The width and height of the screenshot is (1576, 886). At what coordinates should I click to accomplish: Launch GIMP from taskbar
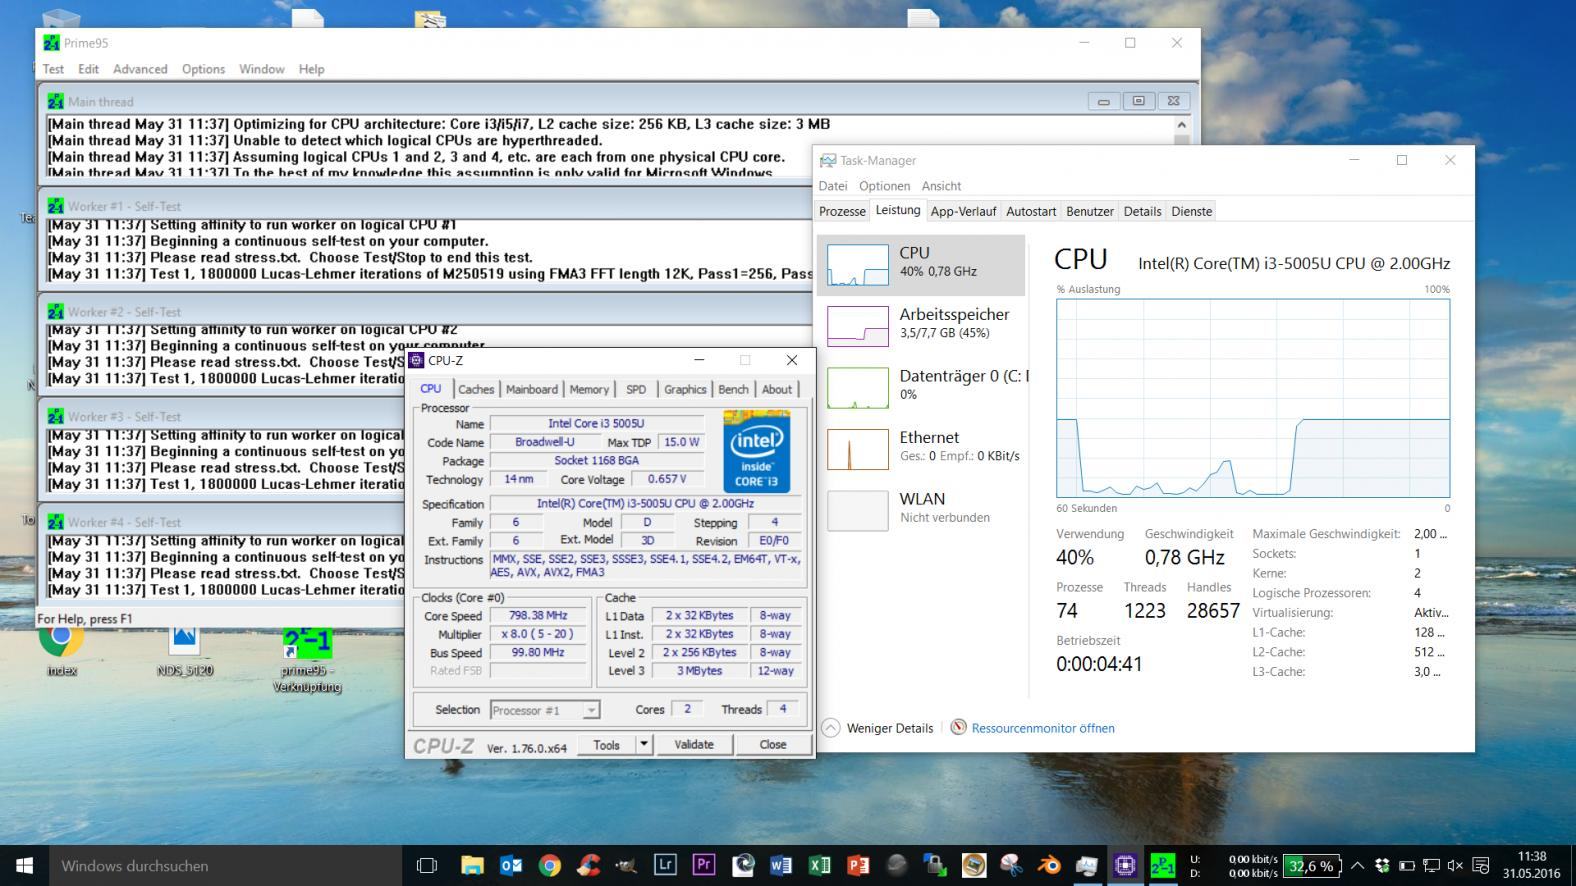(x=626, y=865)
